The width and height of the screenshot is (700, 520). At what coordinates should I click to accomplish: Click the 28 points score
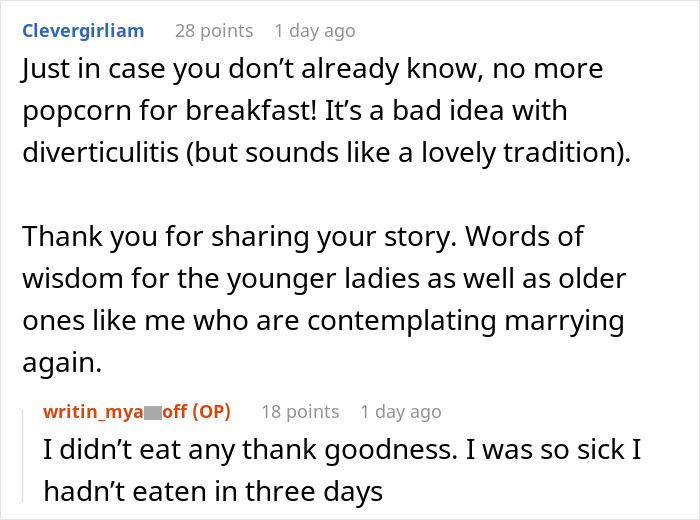214,31
